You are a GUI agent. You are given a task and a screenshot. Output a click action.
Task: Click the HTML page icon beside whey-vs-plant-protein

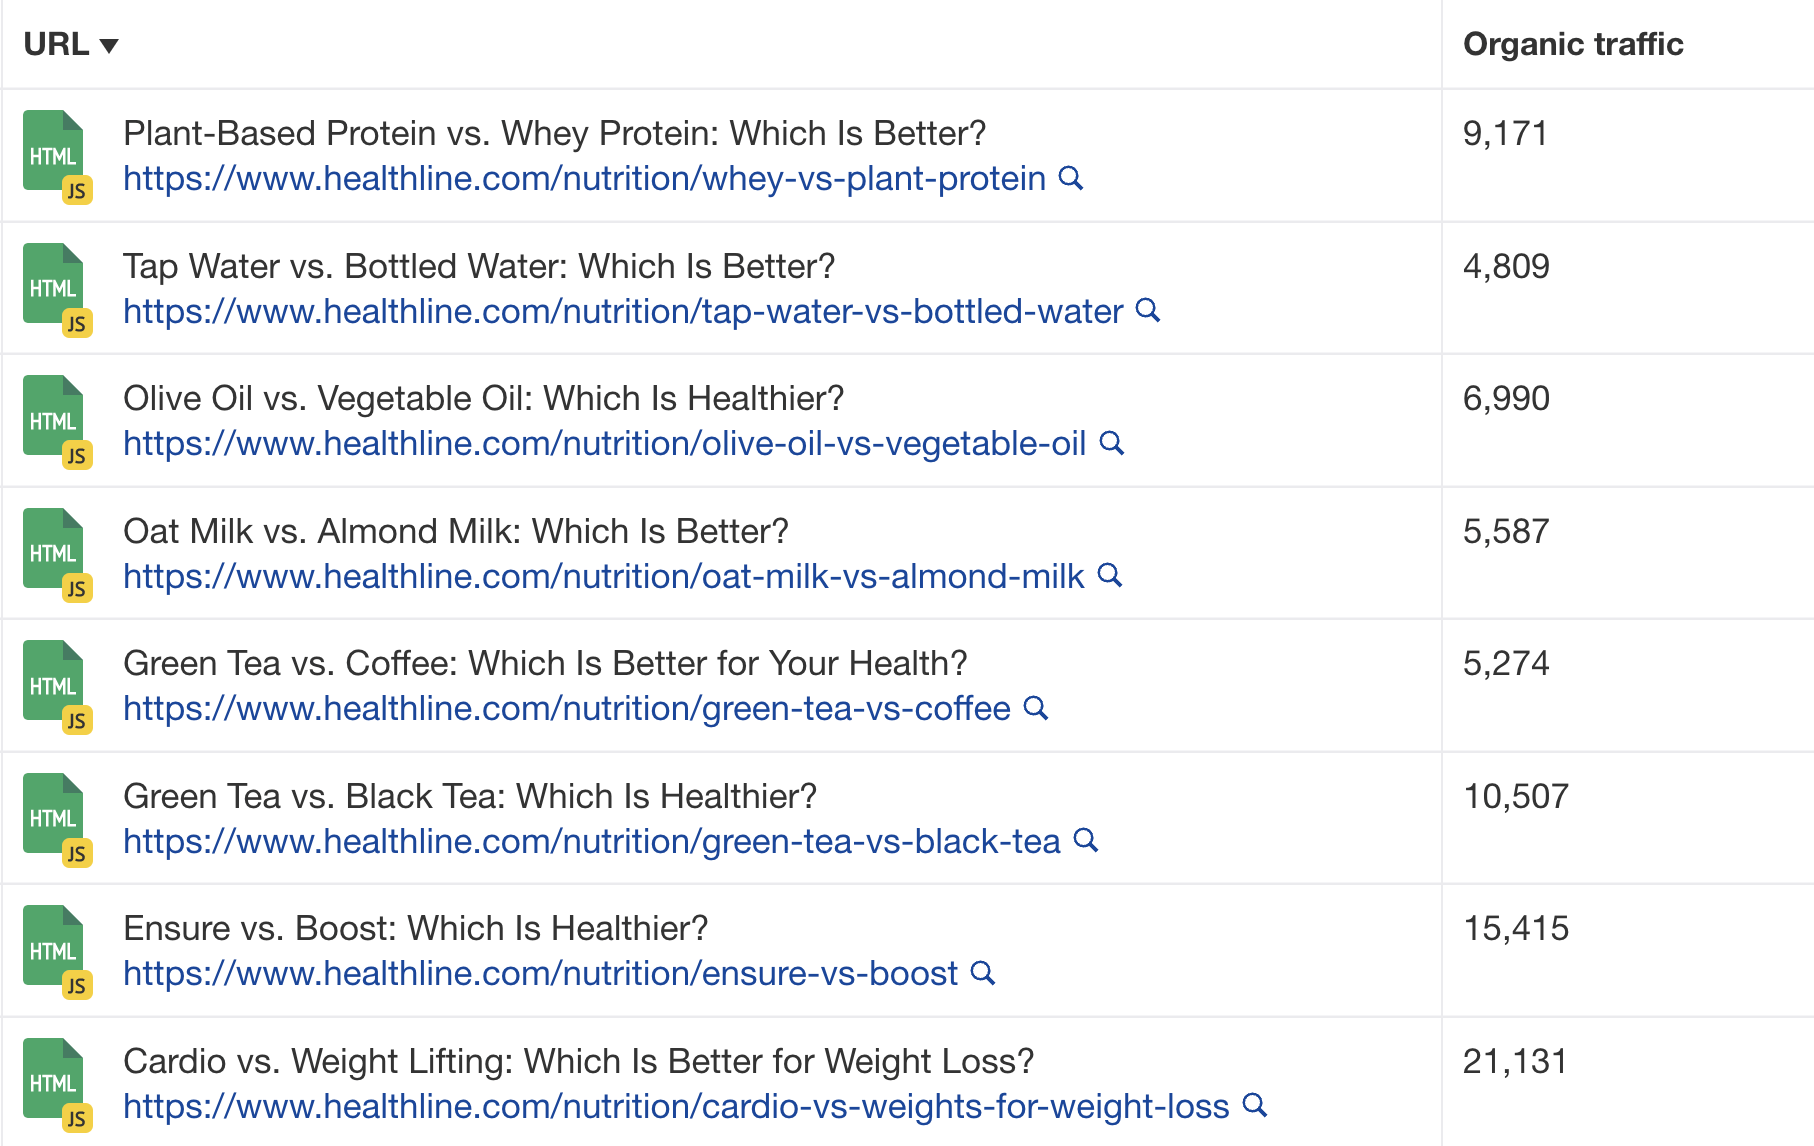[x=53, y=150]
